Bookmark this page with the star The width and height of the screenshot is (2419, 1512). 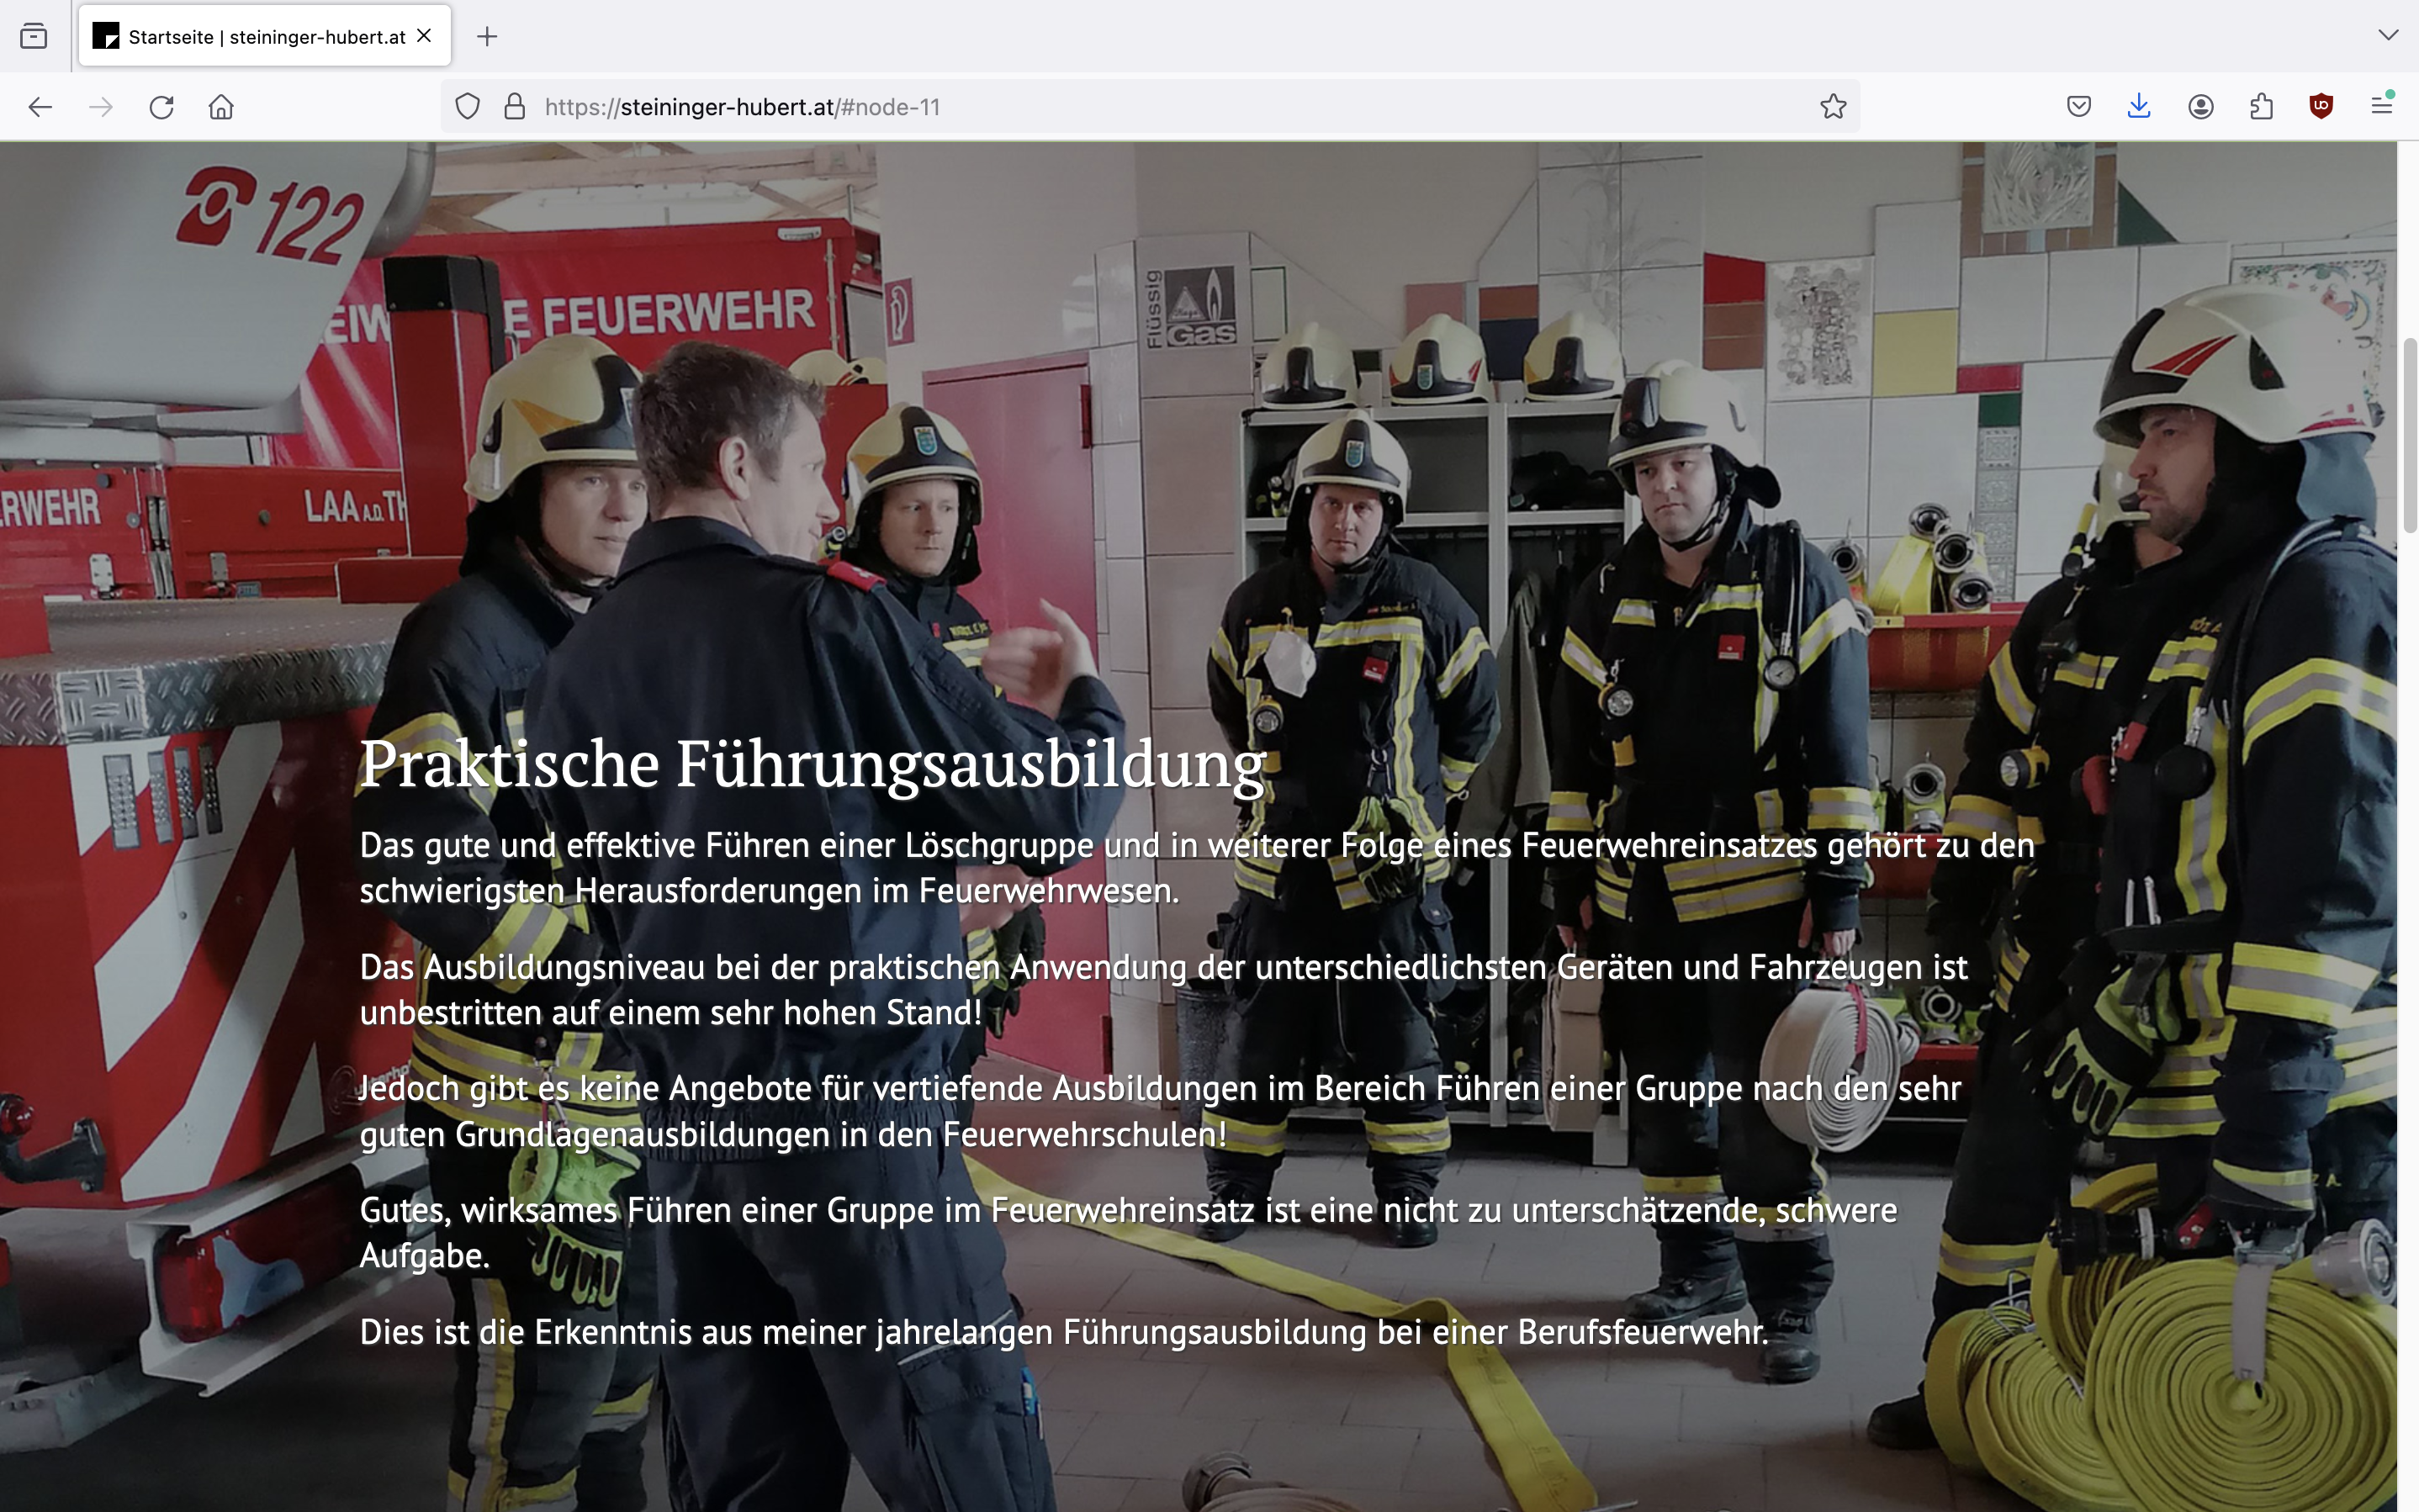tap(1832, 107)
